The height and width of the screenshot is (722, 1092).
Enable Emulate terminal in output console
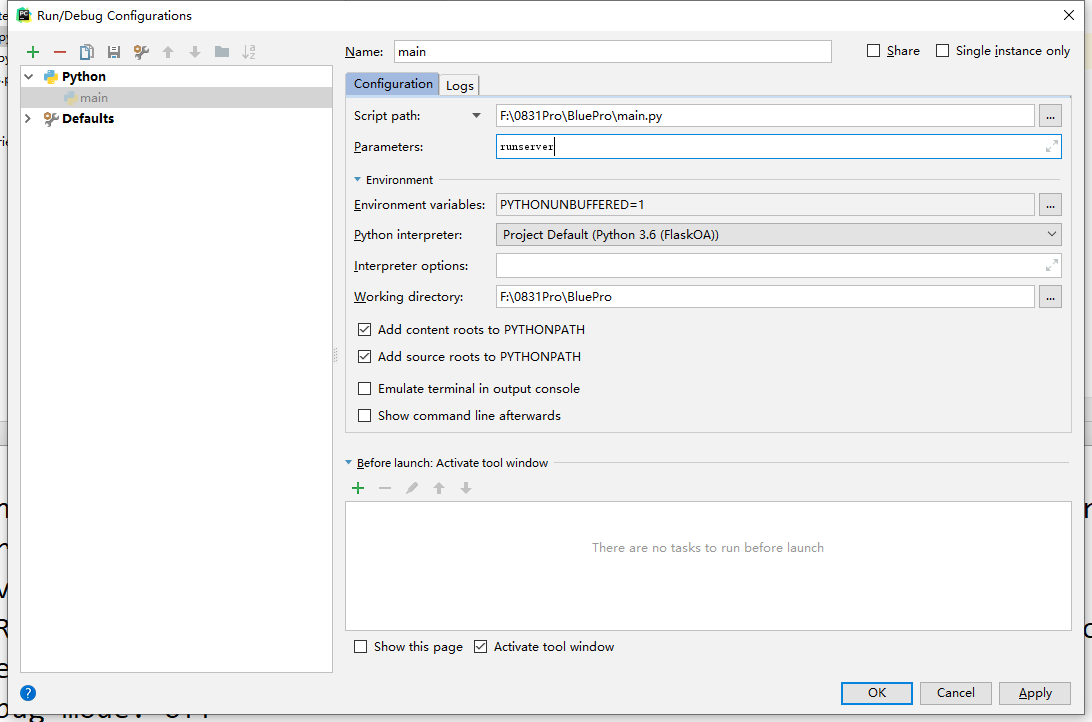point(364,389)
